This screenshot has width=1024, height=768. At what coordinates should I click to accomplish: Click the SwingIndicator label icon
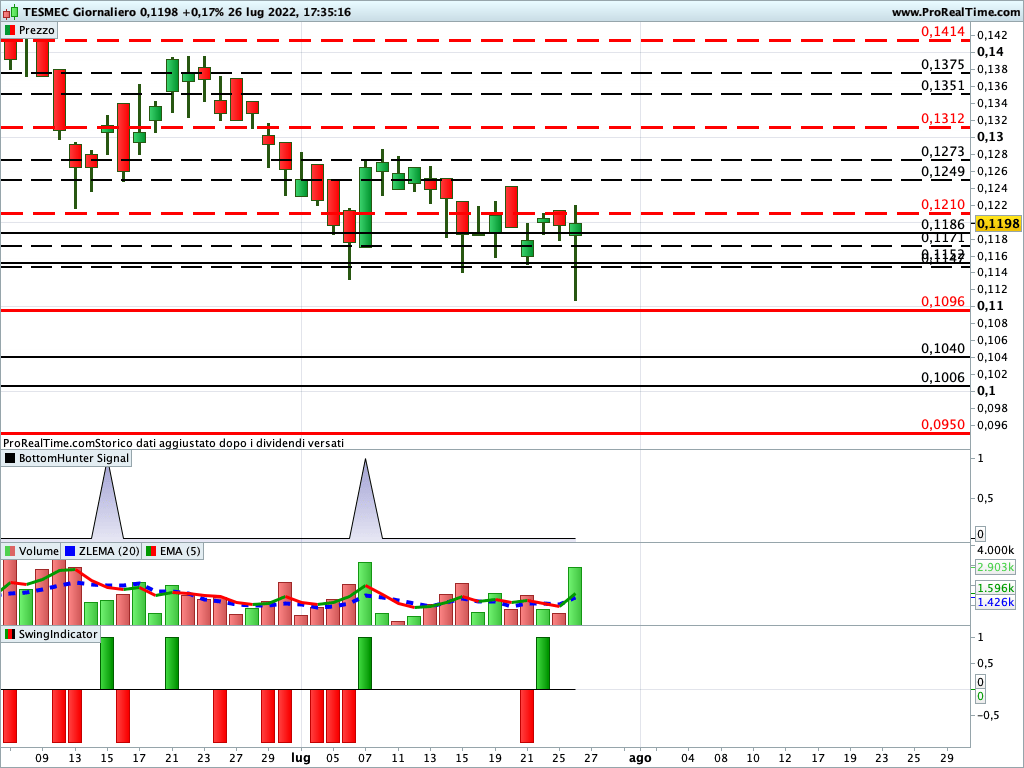tap(10, 634)
